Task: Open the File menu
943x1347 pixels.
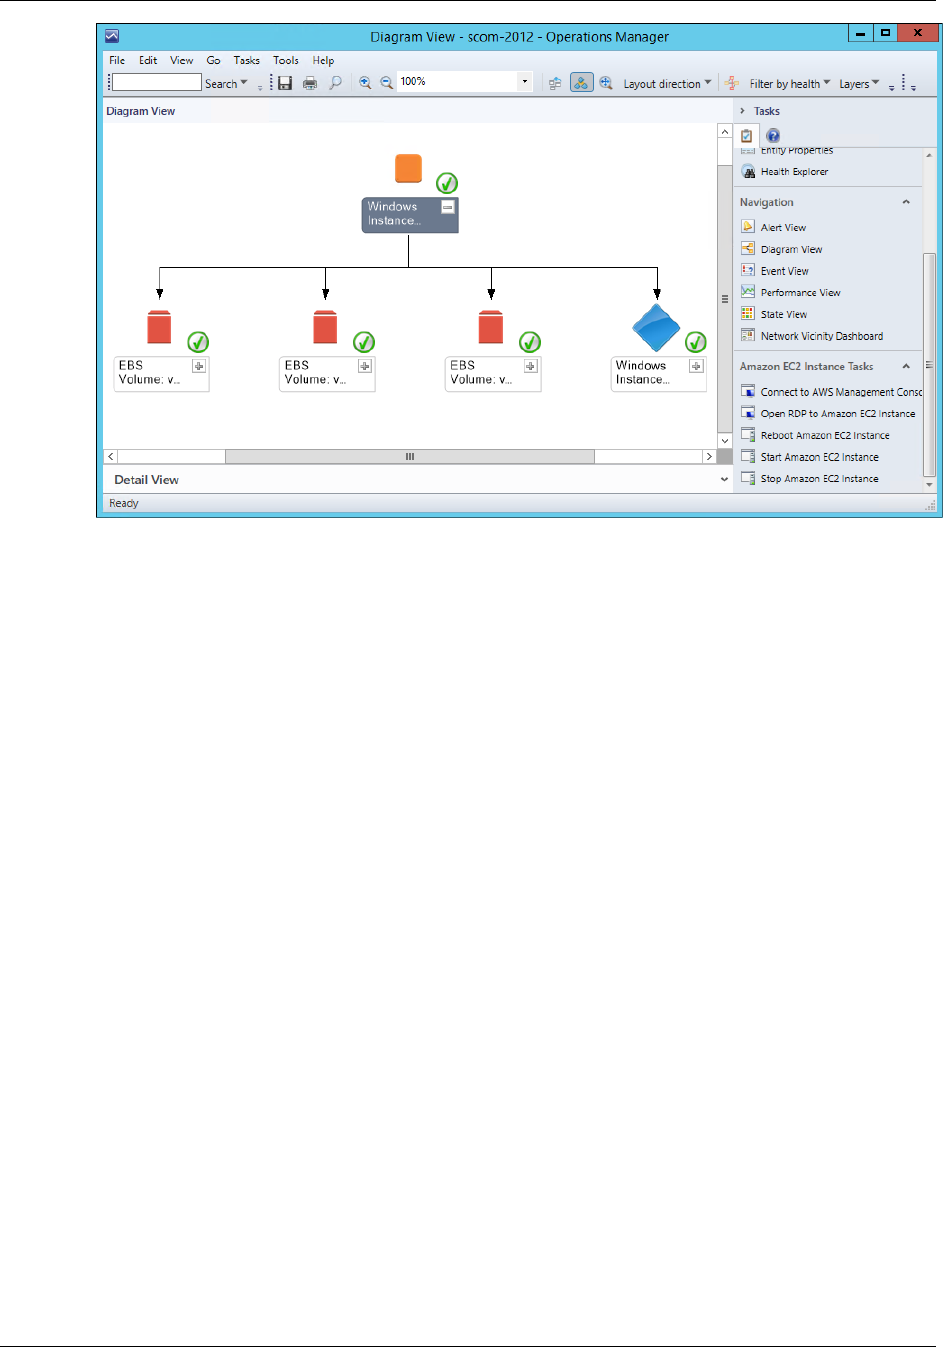Action: pos(117,60)
